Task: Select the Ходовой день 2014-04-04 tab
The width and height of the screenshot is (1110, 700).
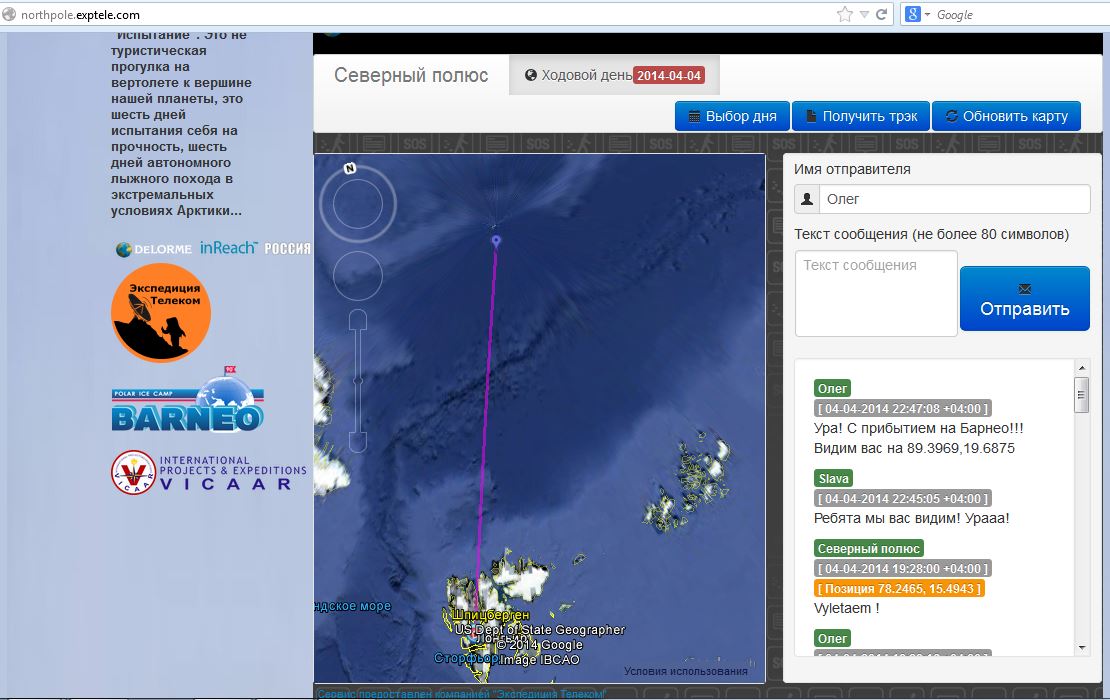Action: point(613,76)
